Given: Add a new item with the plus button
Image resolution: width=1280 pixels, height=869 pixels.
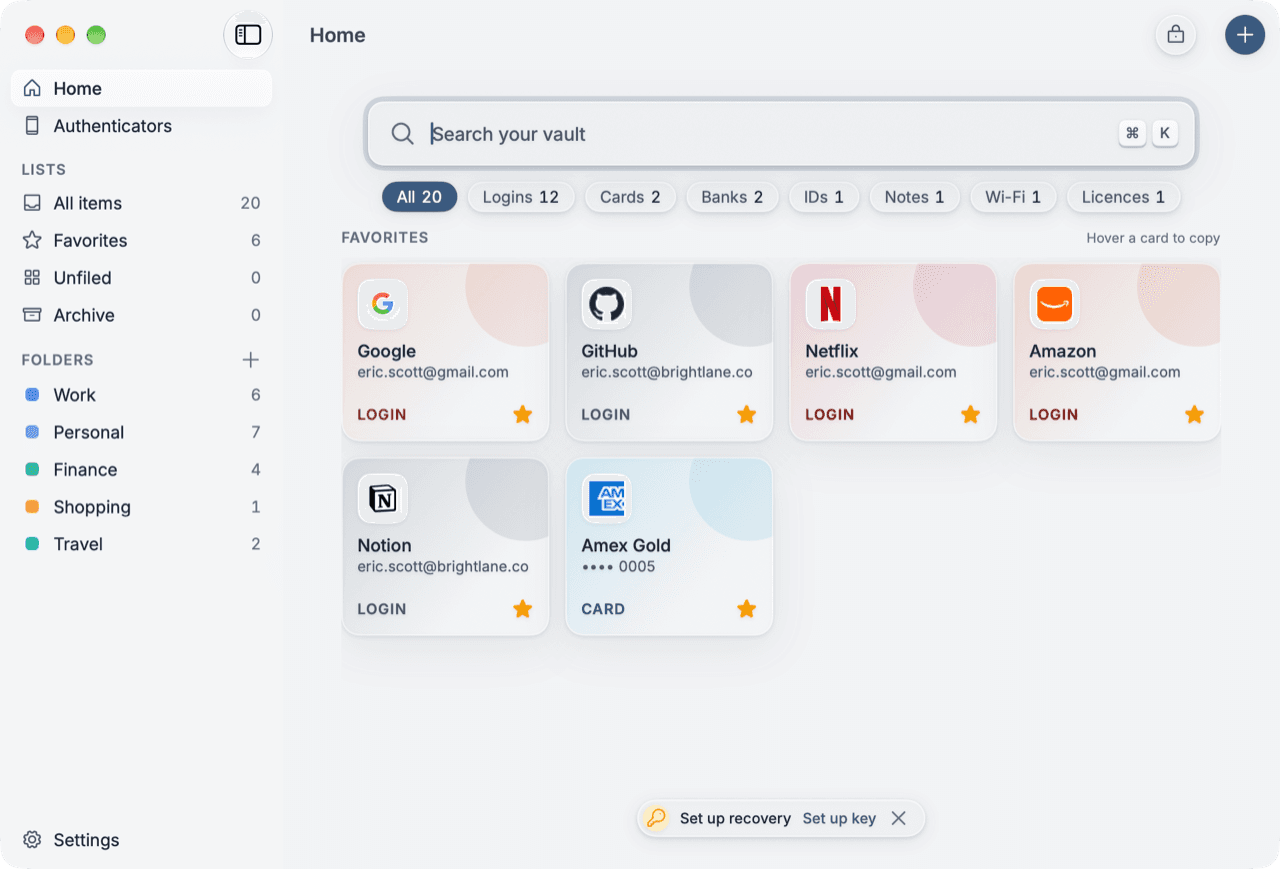Looking at the screenshot, I should tap(1245, 35).
